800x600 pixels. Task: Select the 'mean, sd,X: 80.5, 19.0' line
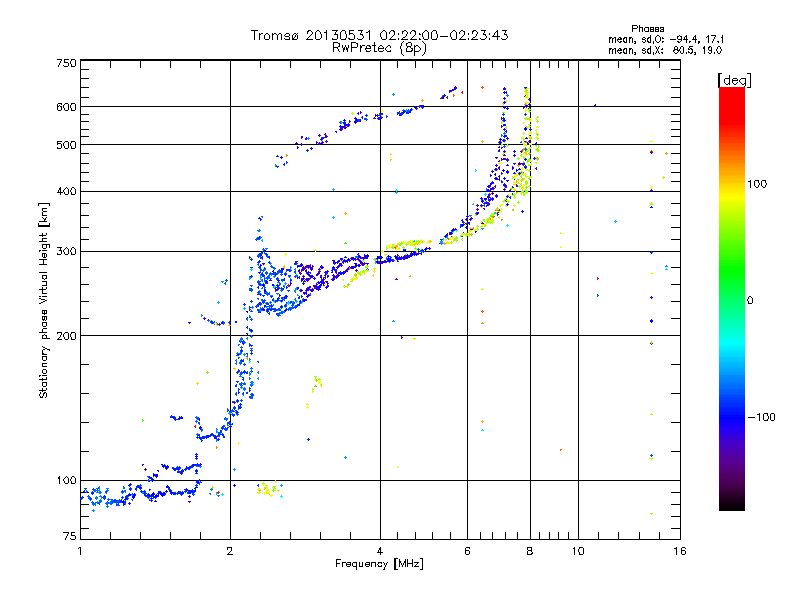pos(665,51)
